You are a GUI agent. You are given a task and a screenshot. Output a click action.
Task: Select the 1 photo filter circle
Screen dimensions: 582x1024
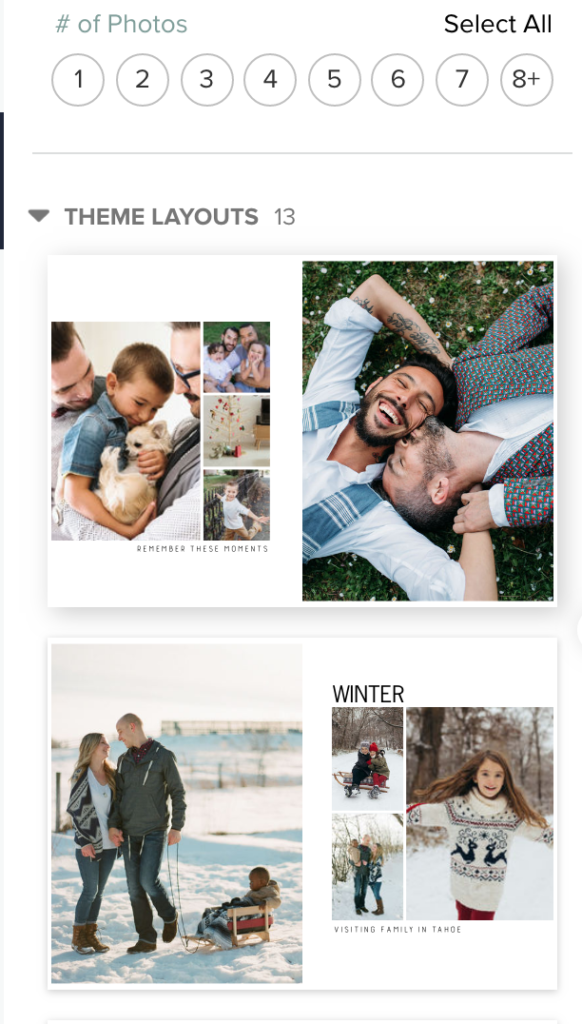point(78,80)
